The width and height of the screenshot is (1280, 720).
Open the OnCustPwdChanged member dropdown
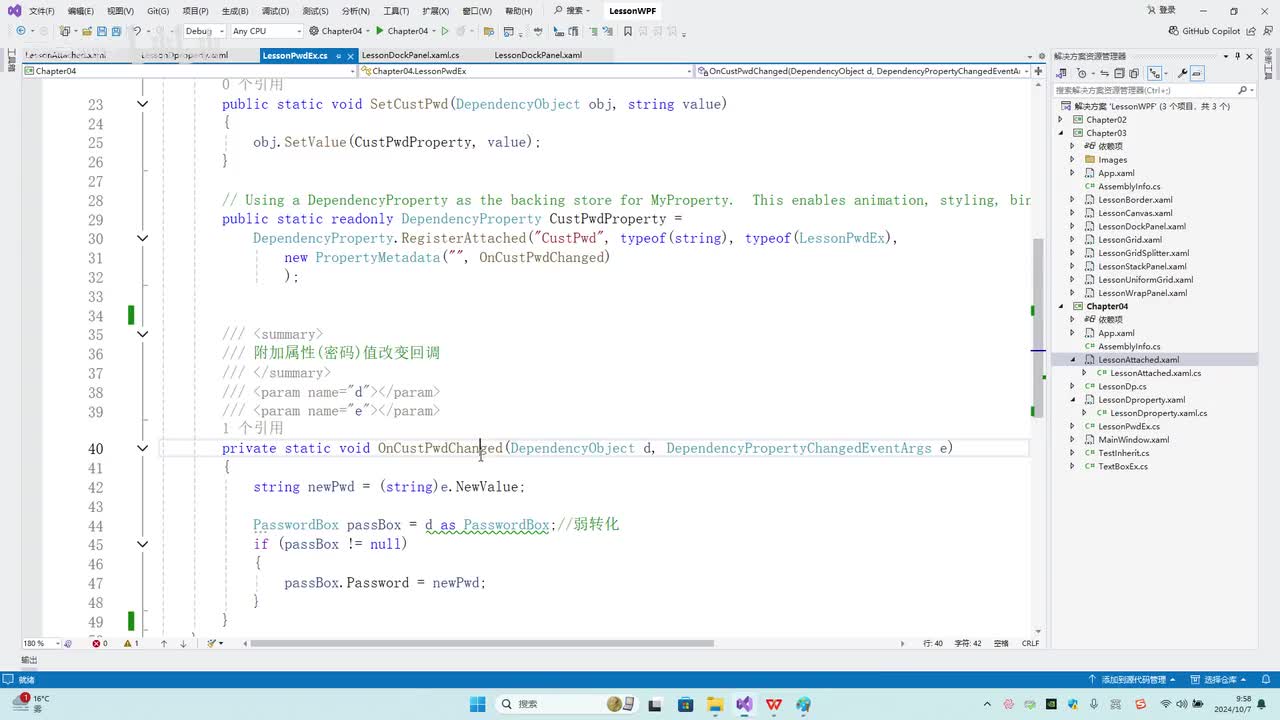[x=864, y=72]
